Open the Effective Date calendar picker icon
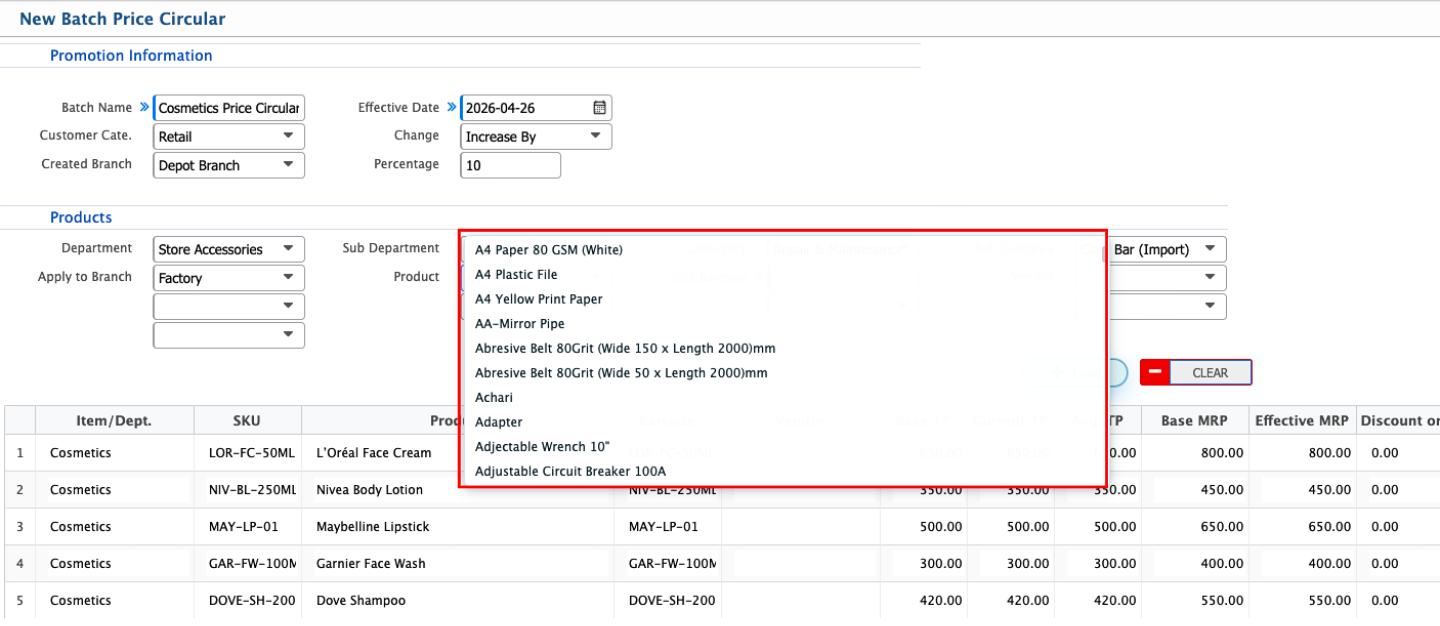1440x626 pixels. [x=599, y=108]
